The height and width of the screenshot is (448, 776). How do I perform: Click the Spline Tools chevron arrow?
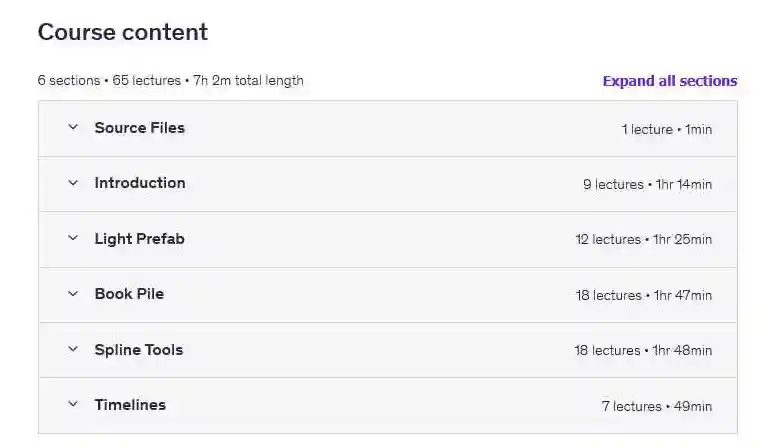(x=72, y=350)
